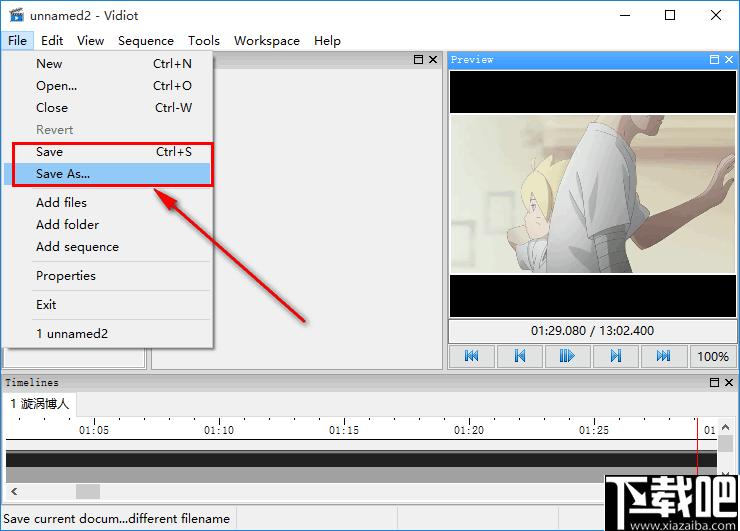Screen dimensions: 740x531
Task: Close the Timelines panel
Action: coord(729,382)
